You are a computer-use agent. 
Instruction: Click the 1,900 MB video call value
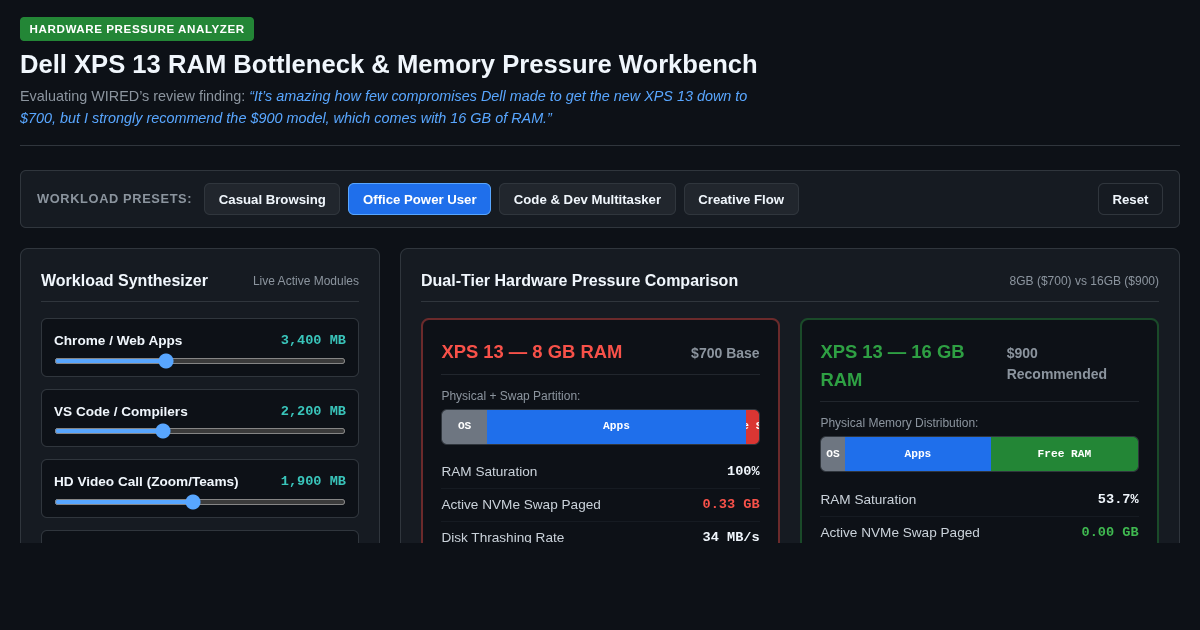coord(313,481)
